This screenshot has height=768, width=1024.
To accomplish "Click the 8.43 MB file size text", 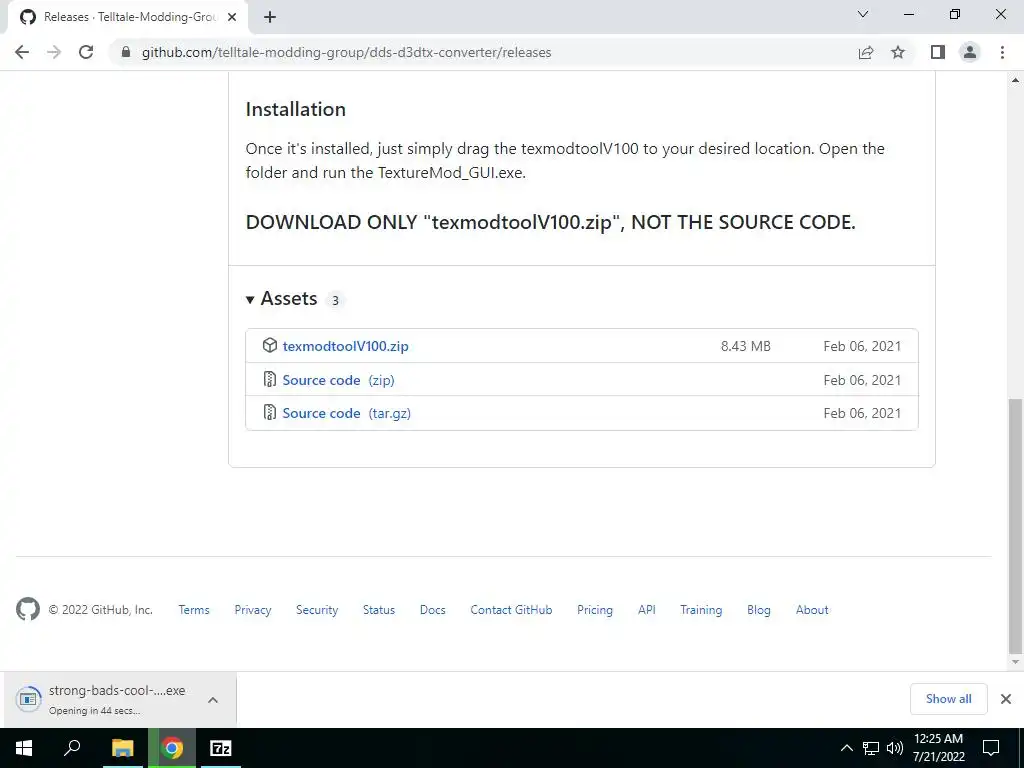I will pyautogui.click(x=746, y=346).
